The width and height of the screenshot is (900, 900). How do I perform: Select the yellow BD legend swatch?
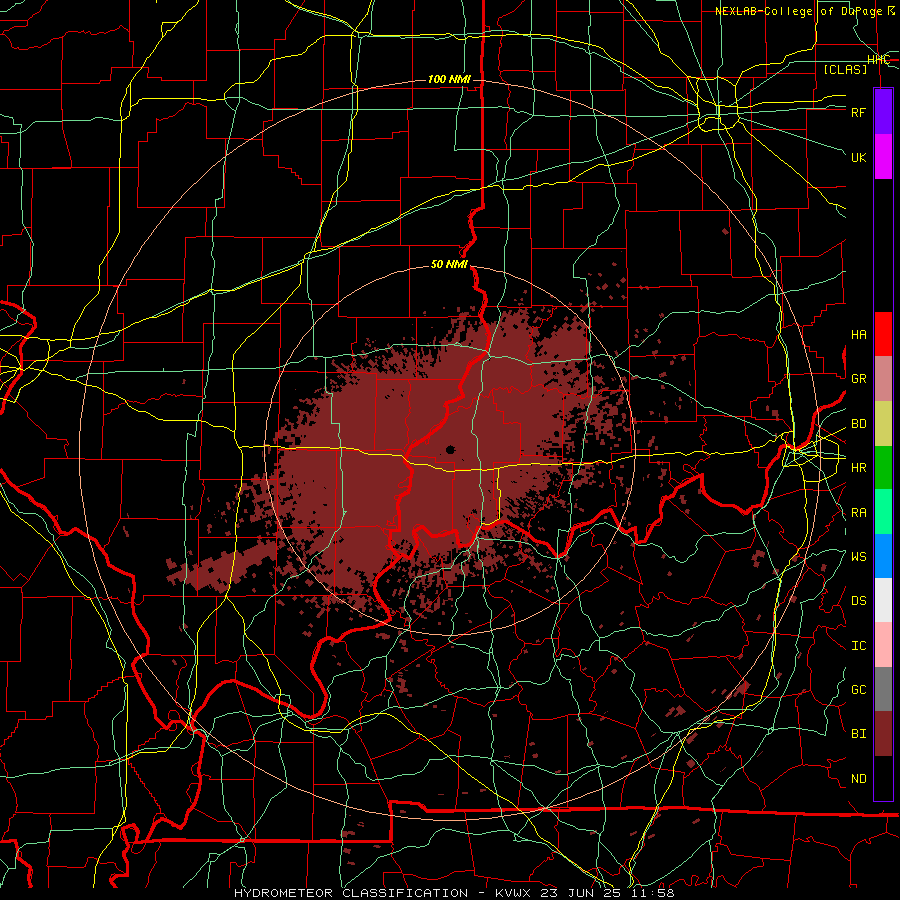[883, 424]
